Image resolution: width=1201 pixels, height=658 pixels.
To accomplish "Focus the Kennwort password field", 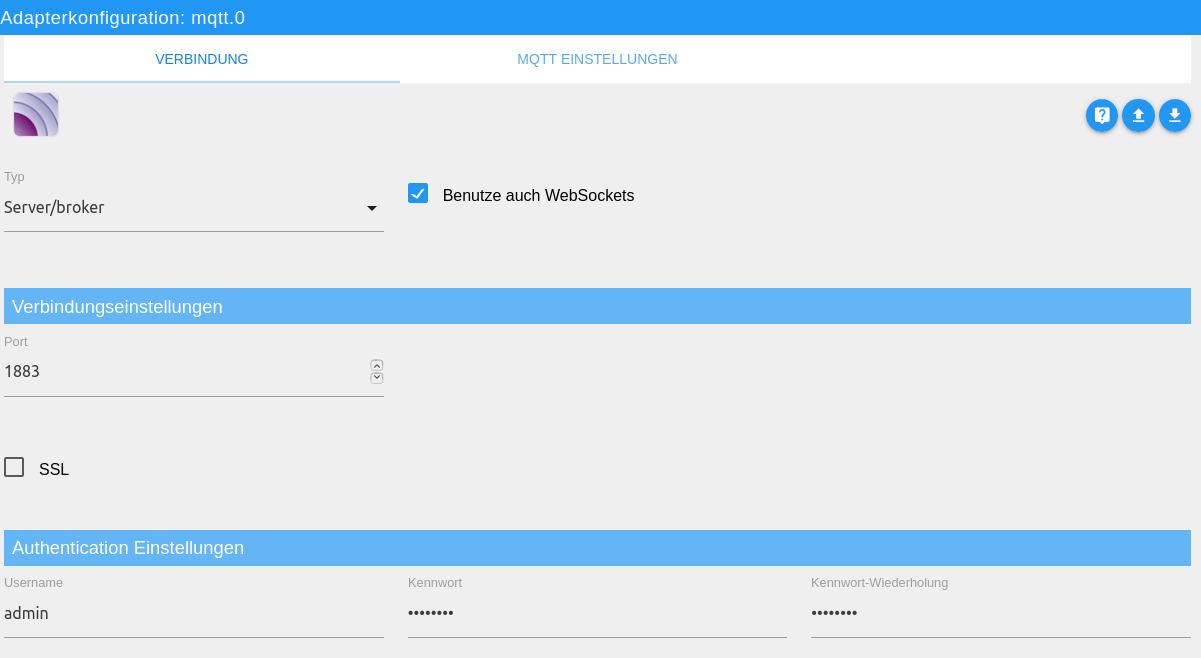I will [x=597, y=614].
